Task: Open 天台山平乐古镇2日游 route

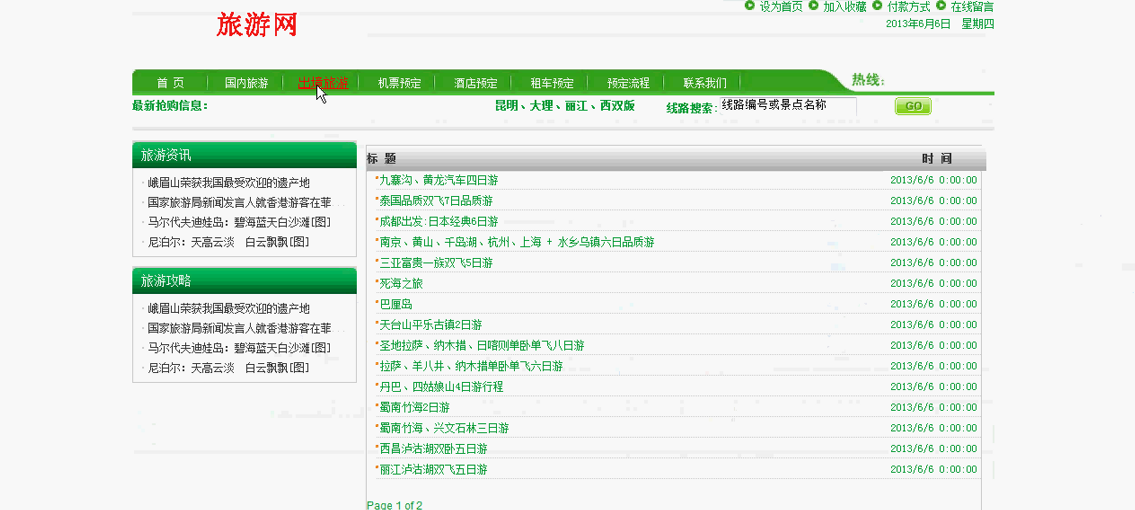Action: point(431,325)
